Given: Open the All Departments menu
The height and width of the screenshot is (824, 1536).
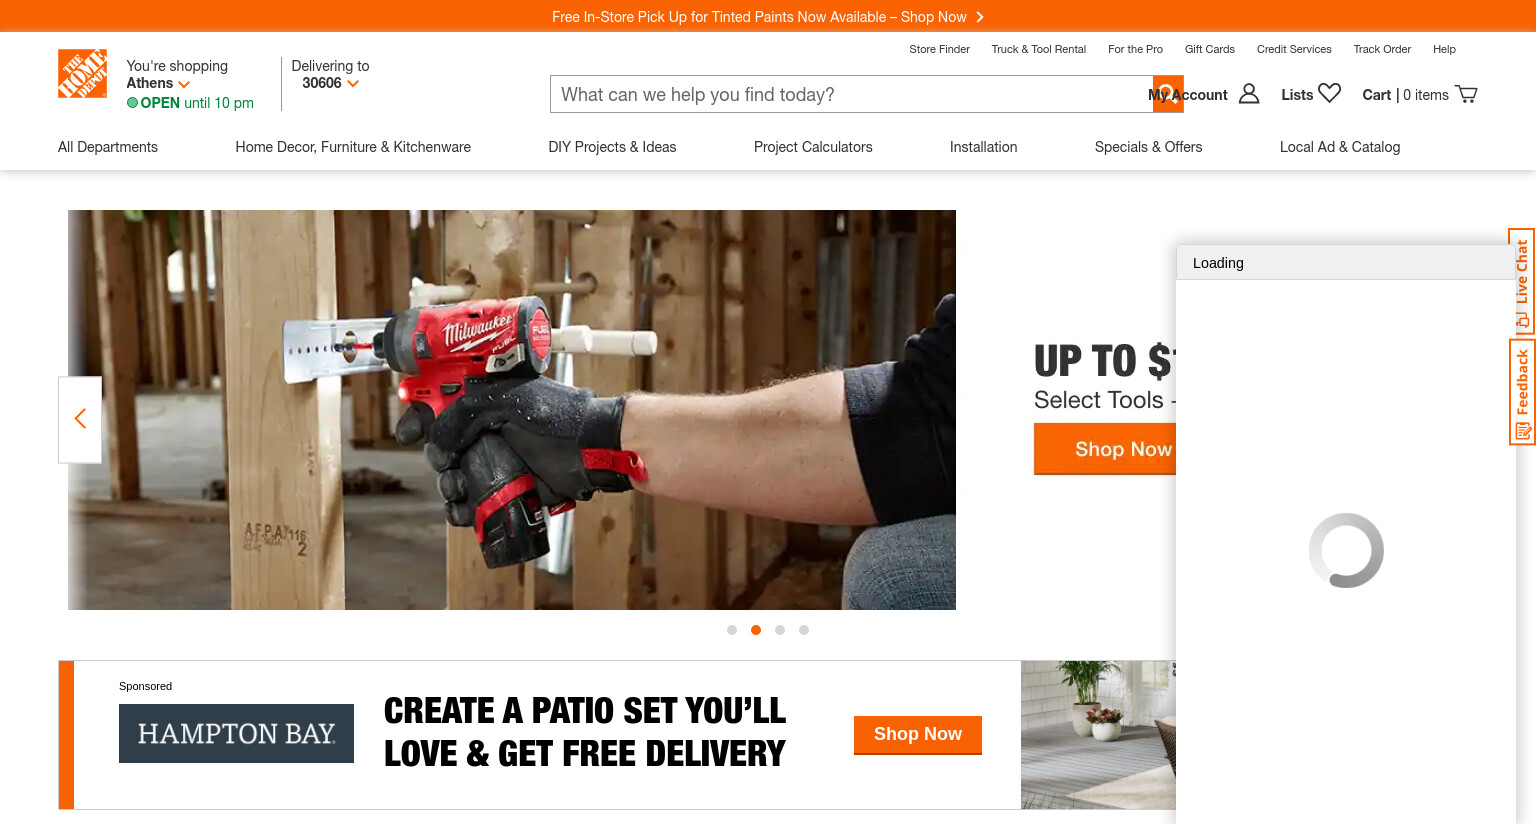Looking at the screenshot, I should [108, 147].
